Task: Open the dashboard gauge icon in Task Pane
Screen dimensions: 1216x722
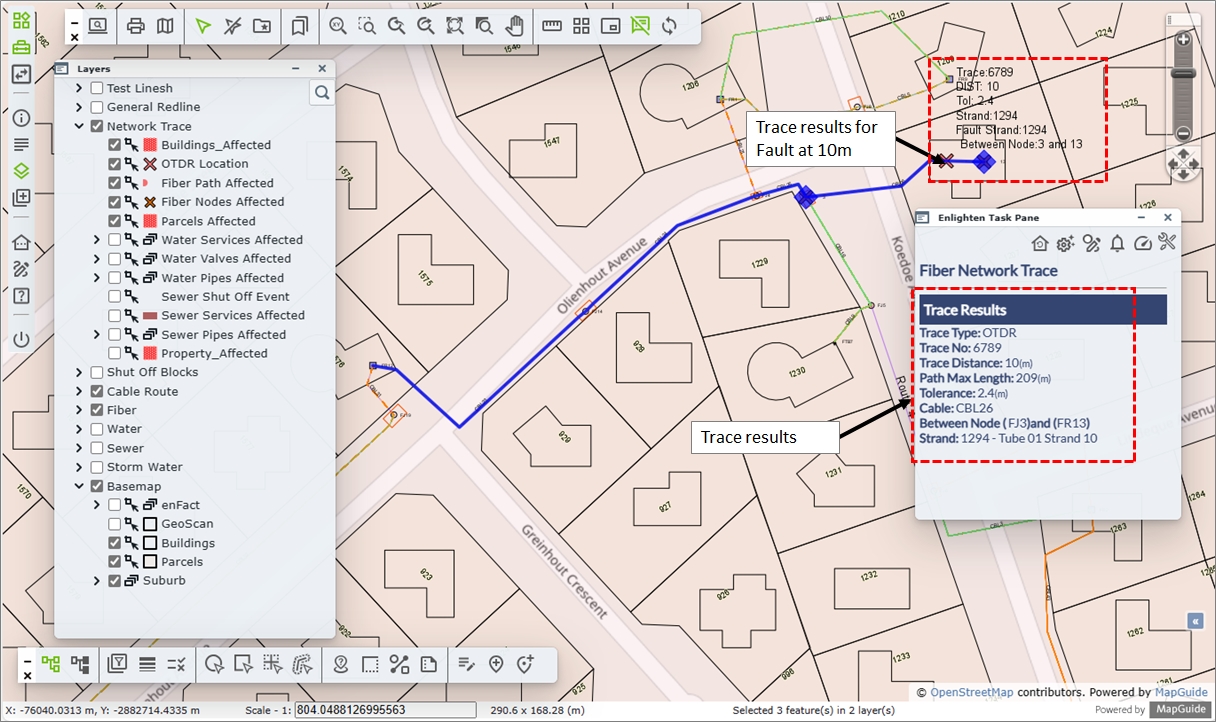Action: (x=1143, y=242)
